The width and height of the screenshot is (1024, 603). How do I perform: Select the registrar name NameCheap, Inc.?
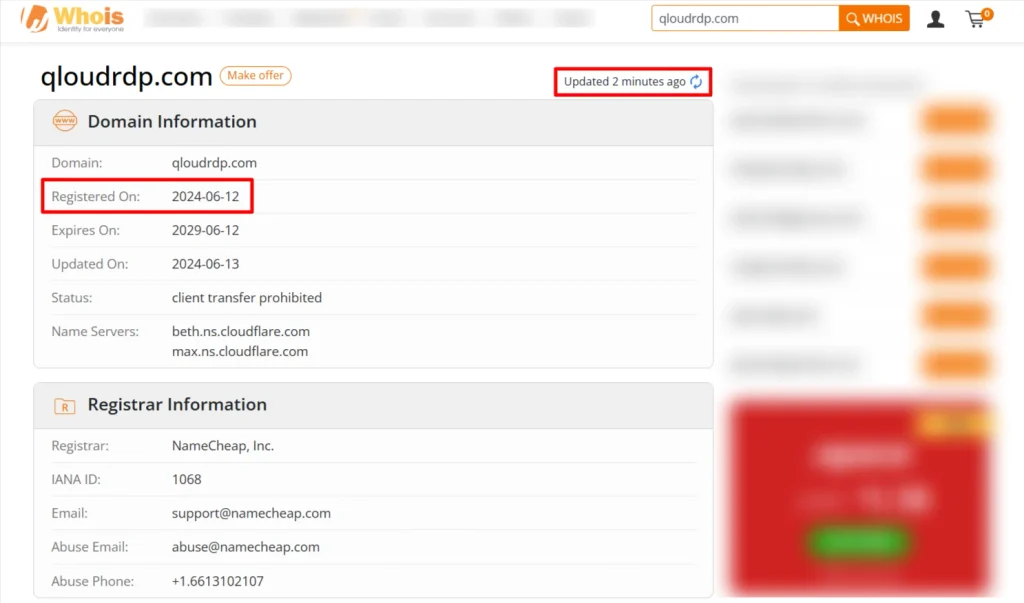(x=223, y=446)
